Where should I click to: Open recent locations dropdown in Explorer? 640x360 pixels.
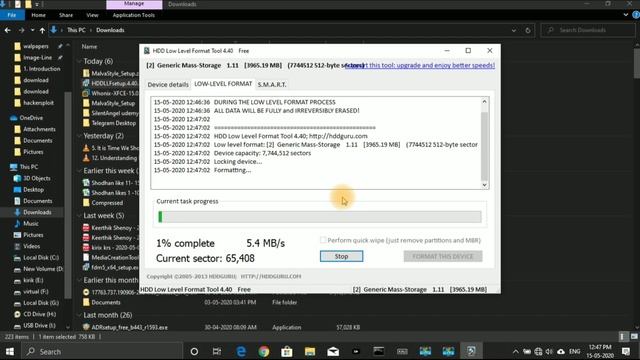(32, 30)
